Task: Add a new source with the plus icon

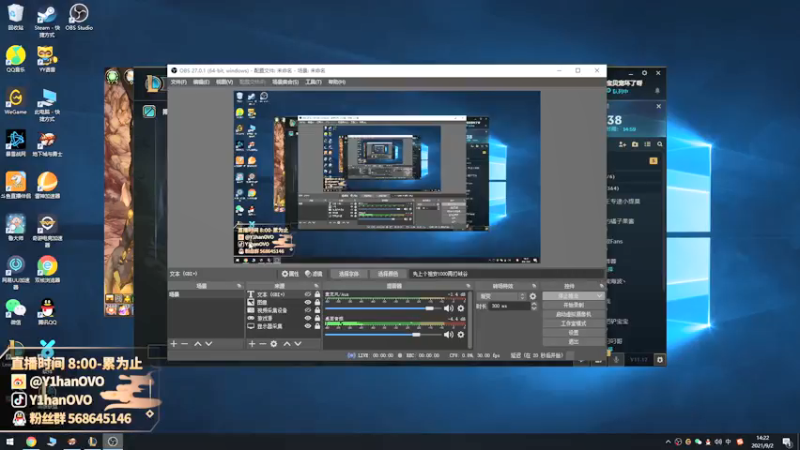Action: [252, 344]
